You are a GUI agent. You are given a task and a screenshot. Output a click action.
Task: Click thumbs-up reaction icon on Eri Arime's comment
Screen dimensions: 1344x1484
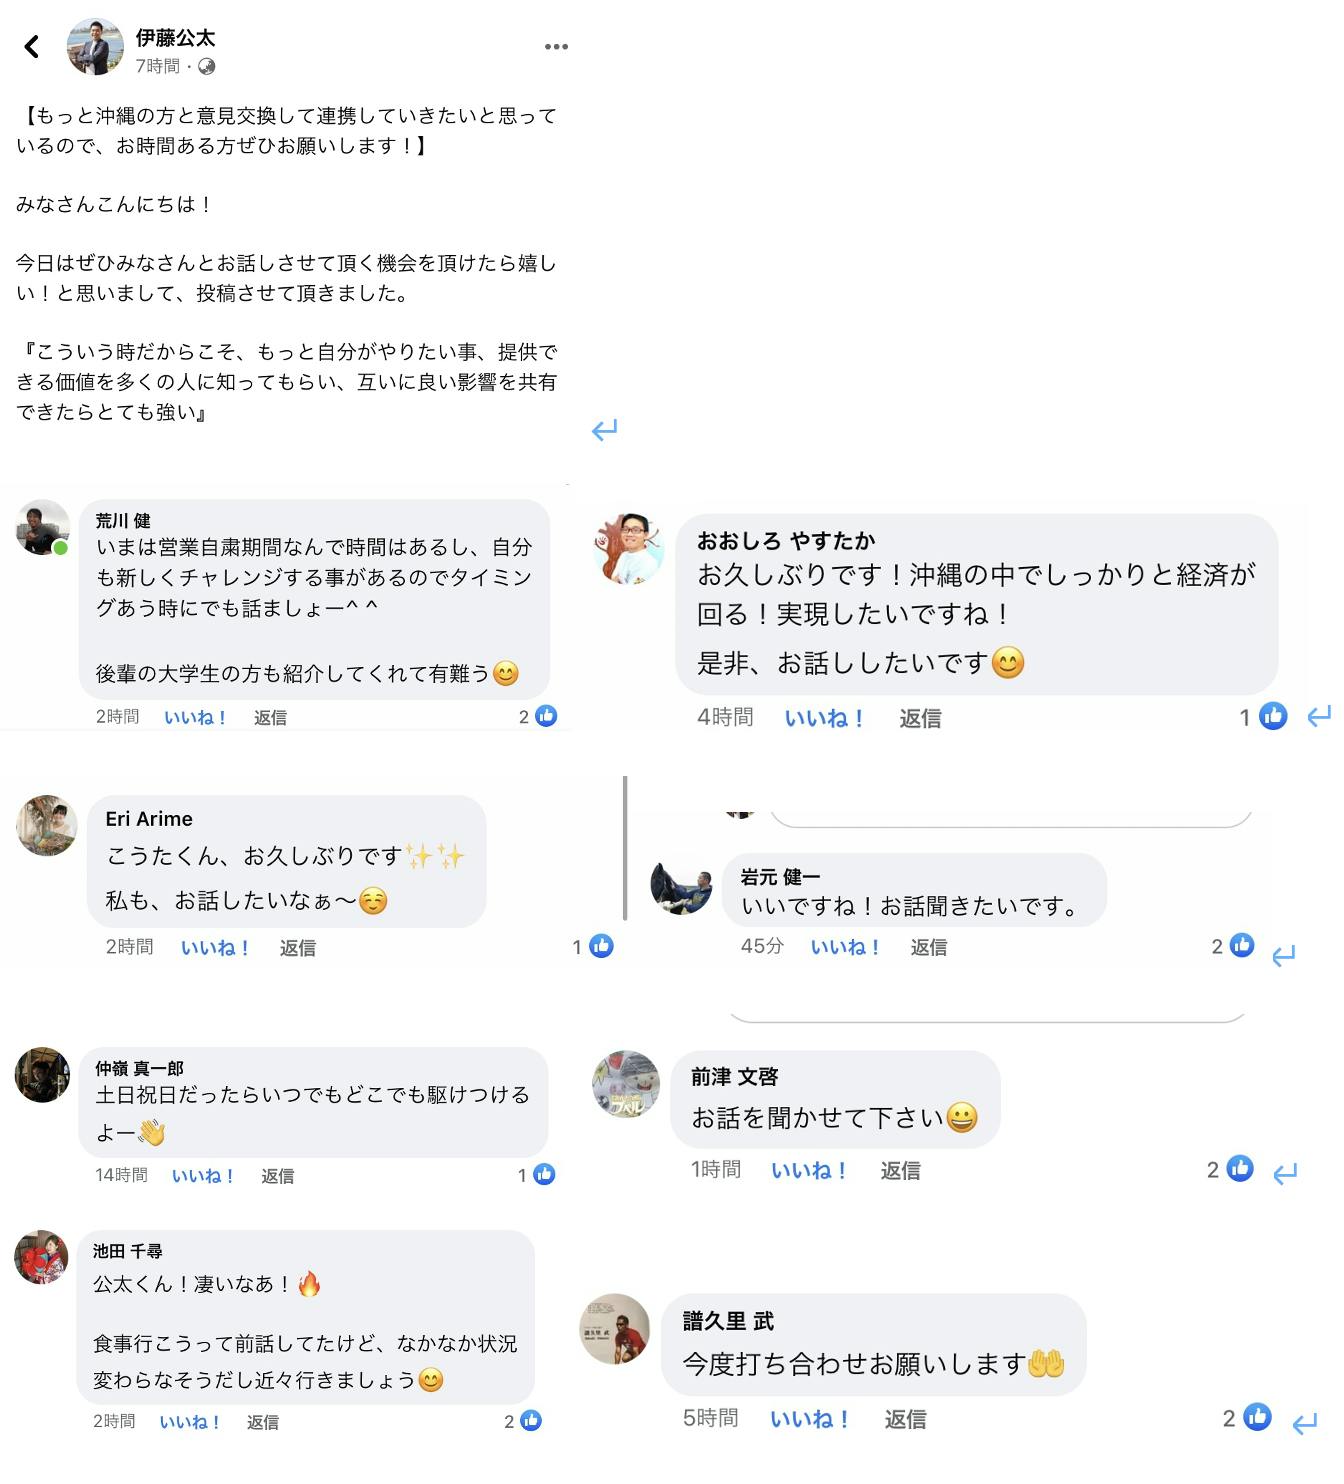601,946
